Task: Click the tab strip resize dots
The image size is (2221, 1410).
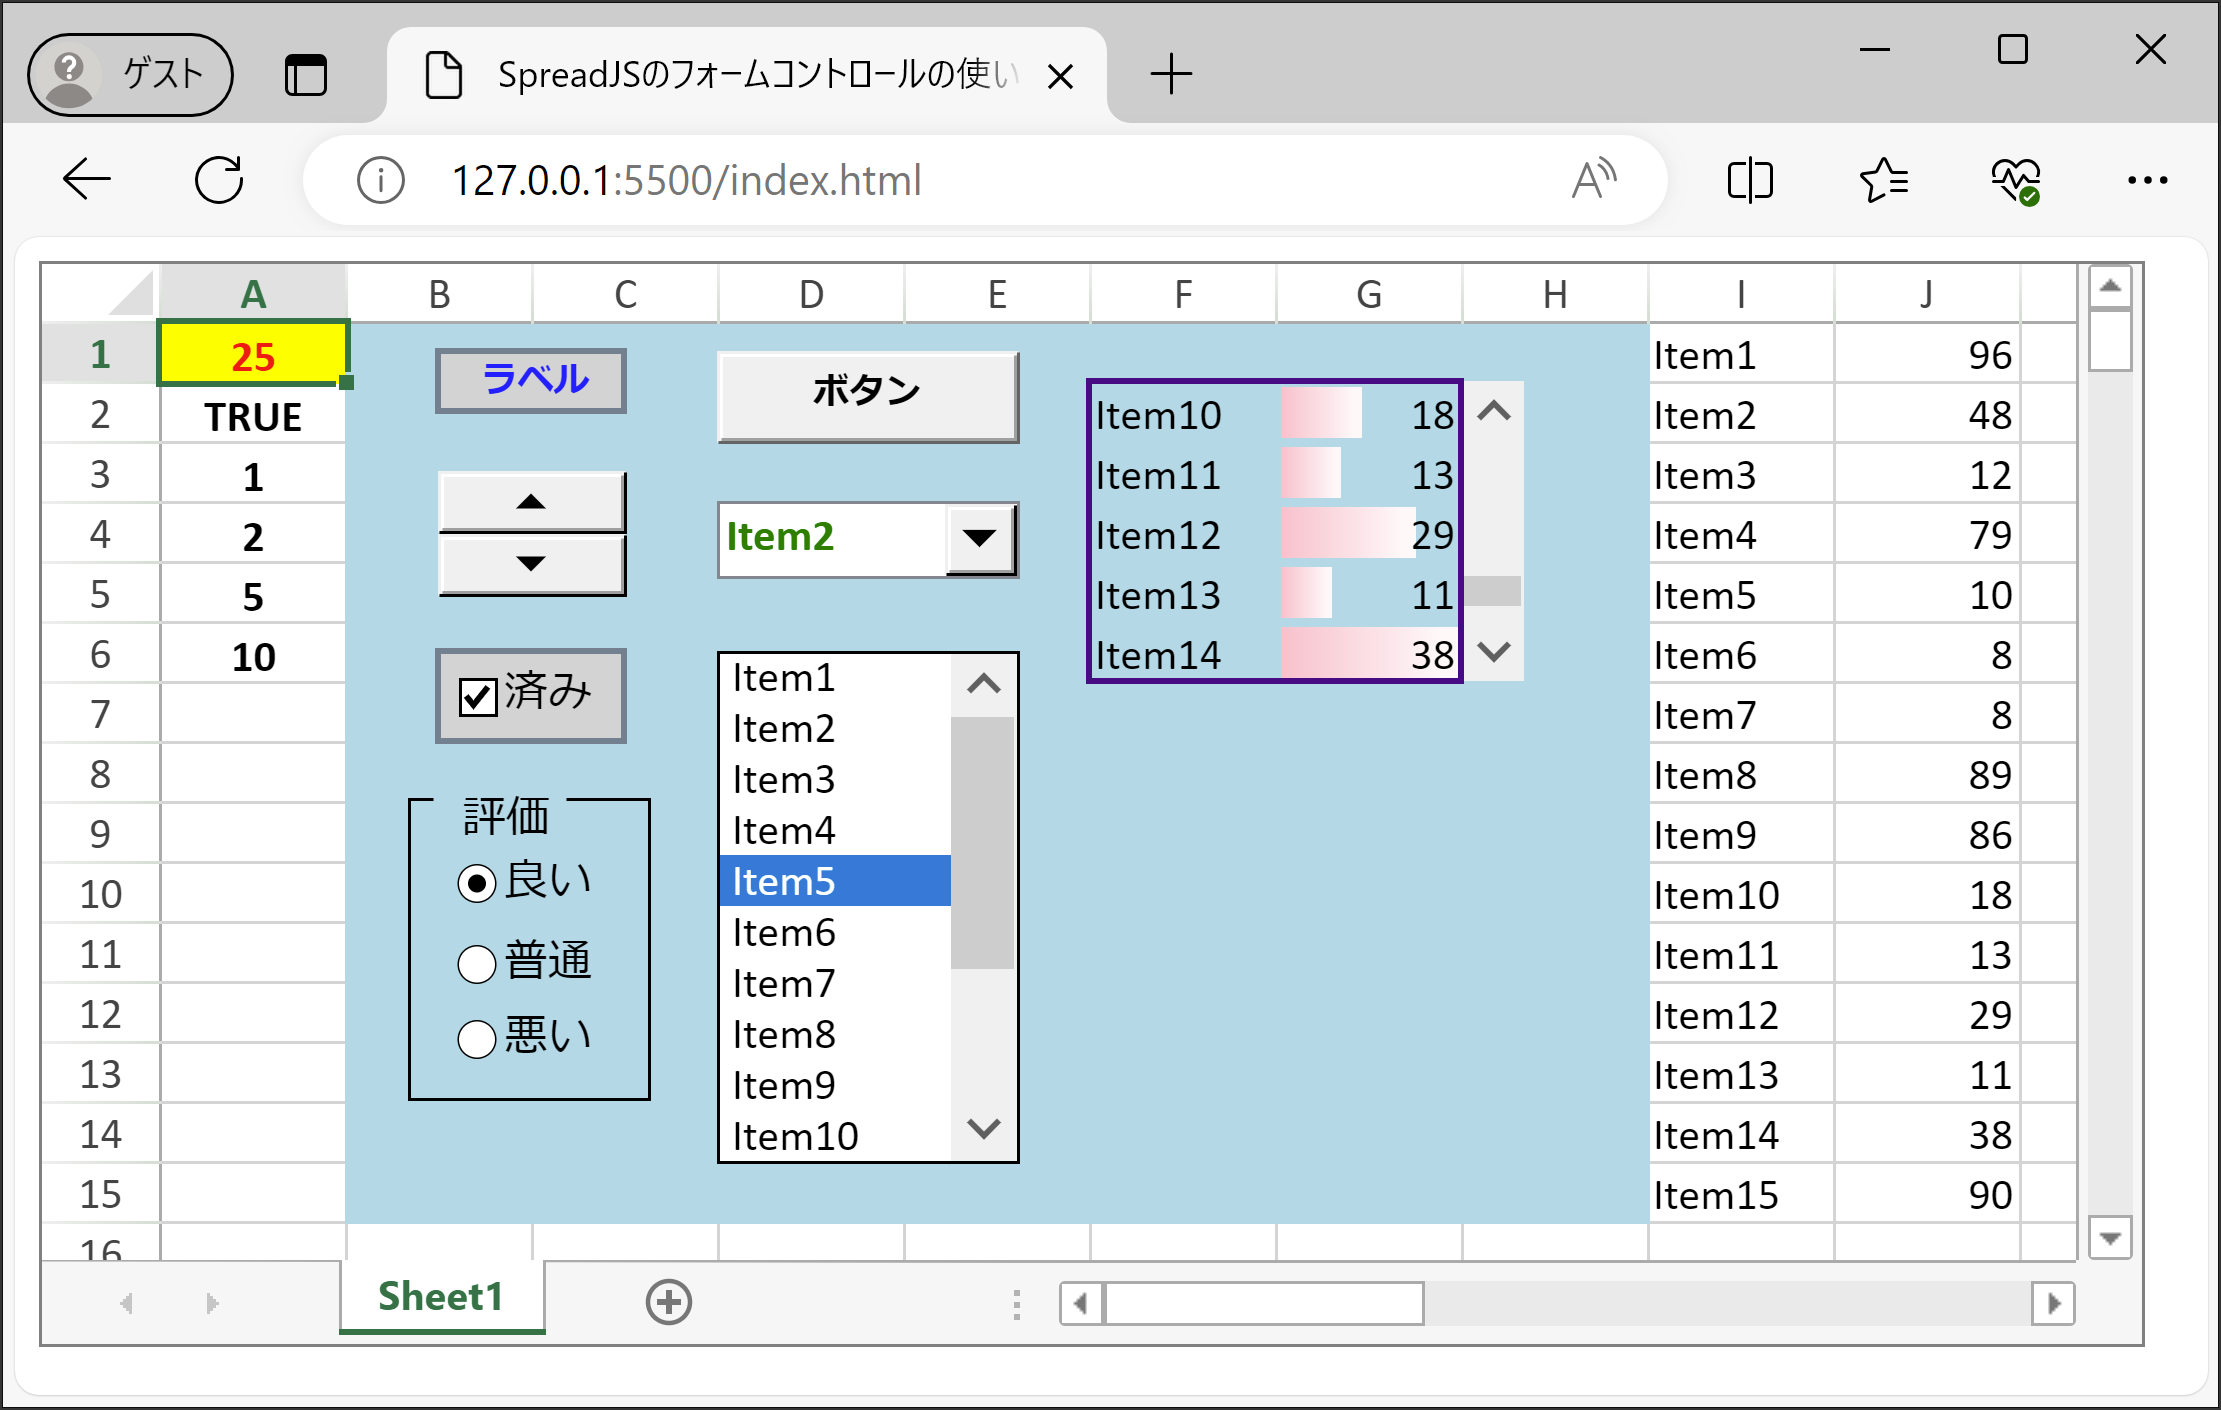Action: pos(1017,1304)
